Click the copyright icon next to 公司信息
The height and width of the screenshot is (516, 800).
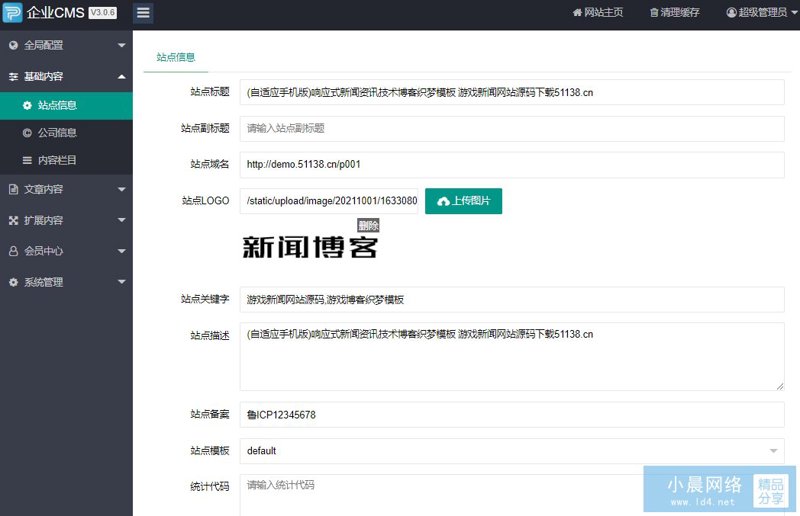(x=27, y=133)
